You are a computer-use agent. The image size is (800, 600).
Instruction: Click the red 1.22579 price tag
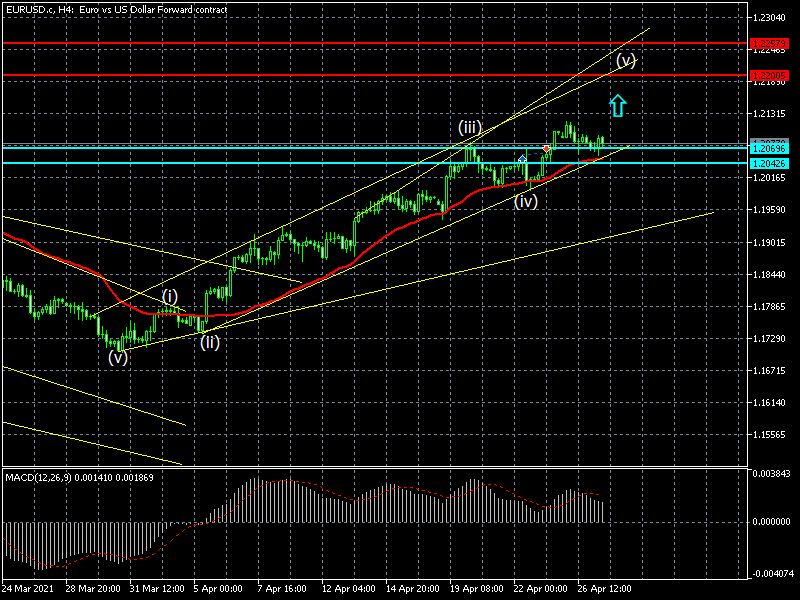(770, 44)
